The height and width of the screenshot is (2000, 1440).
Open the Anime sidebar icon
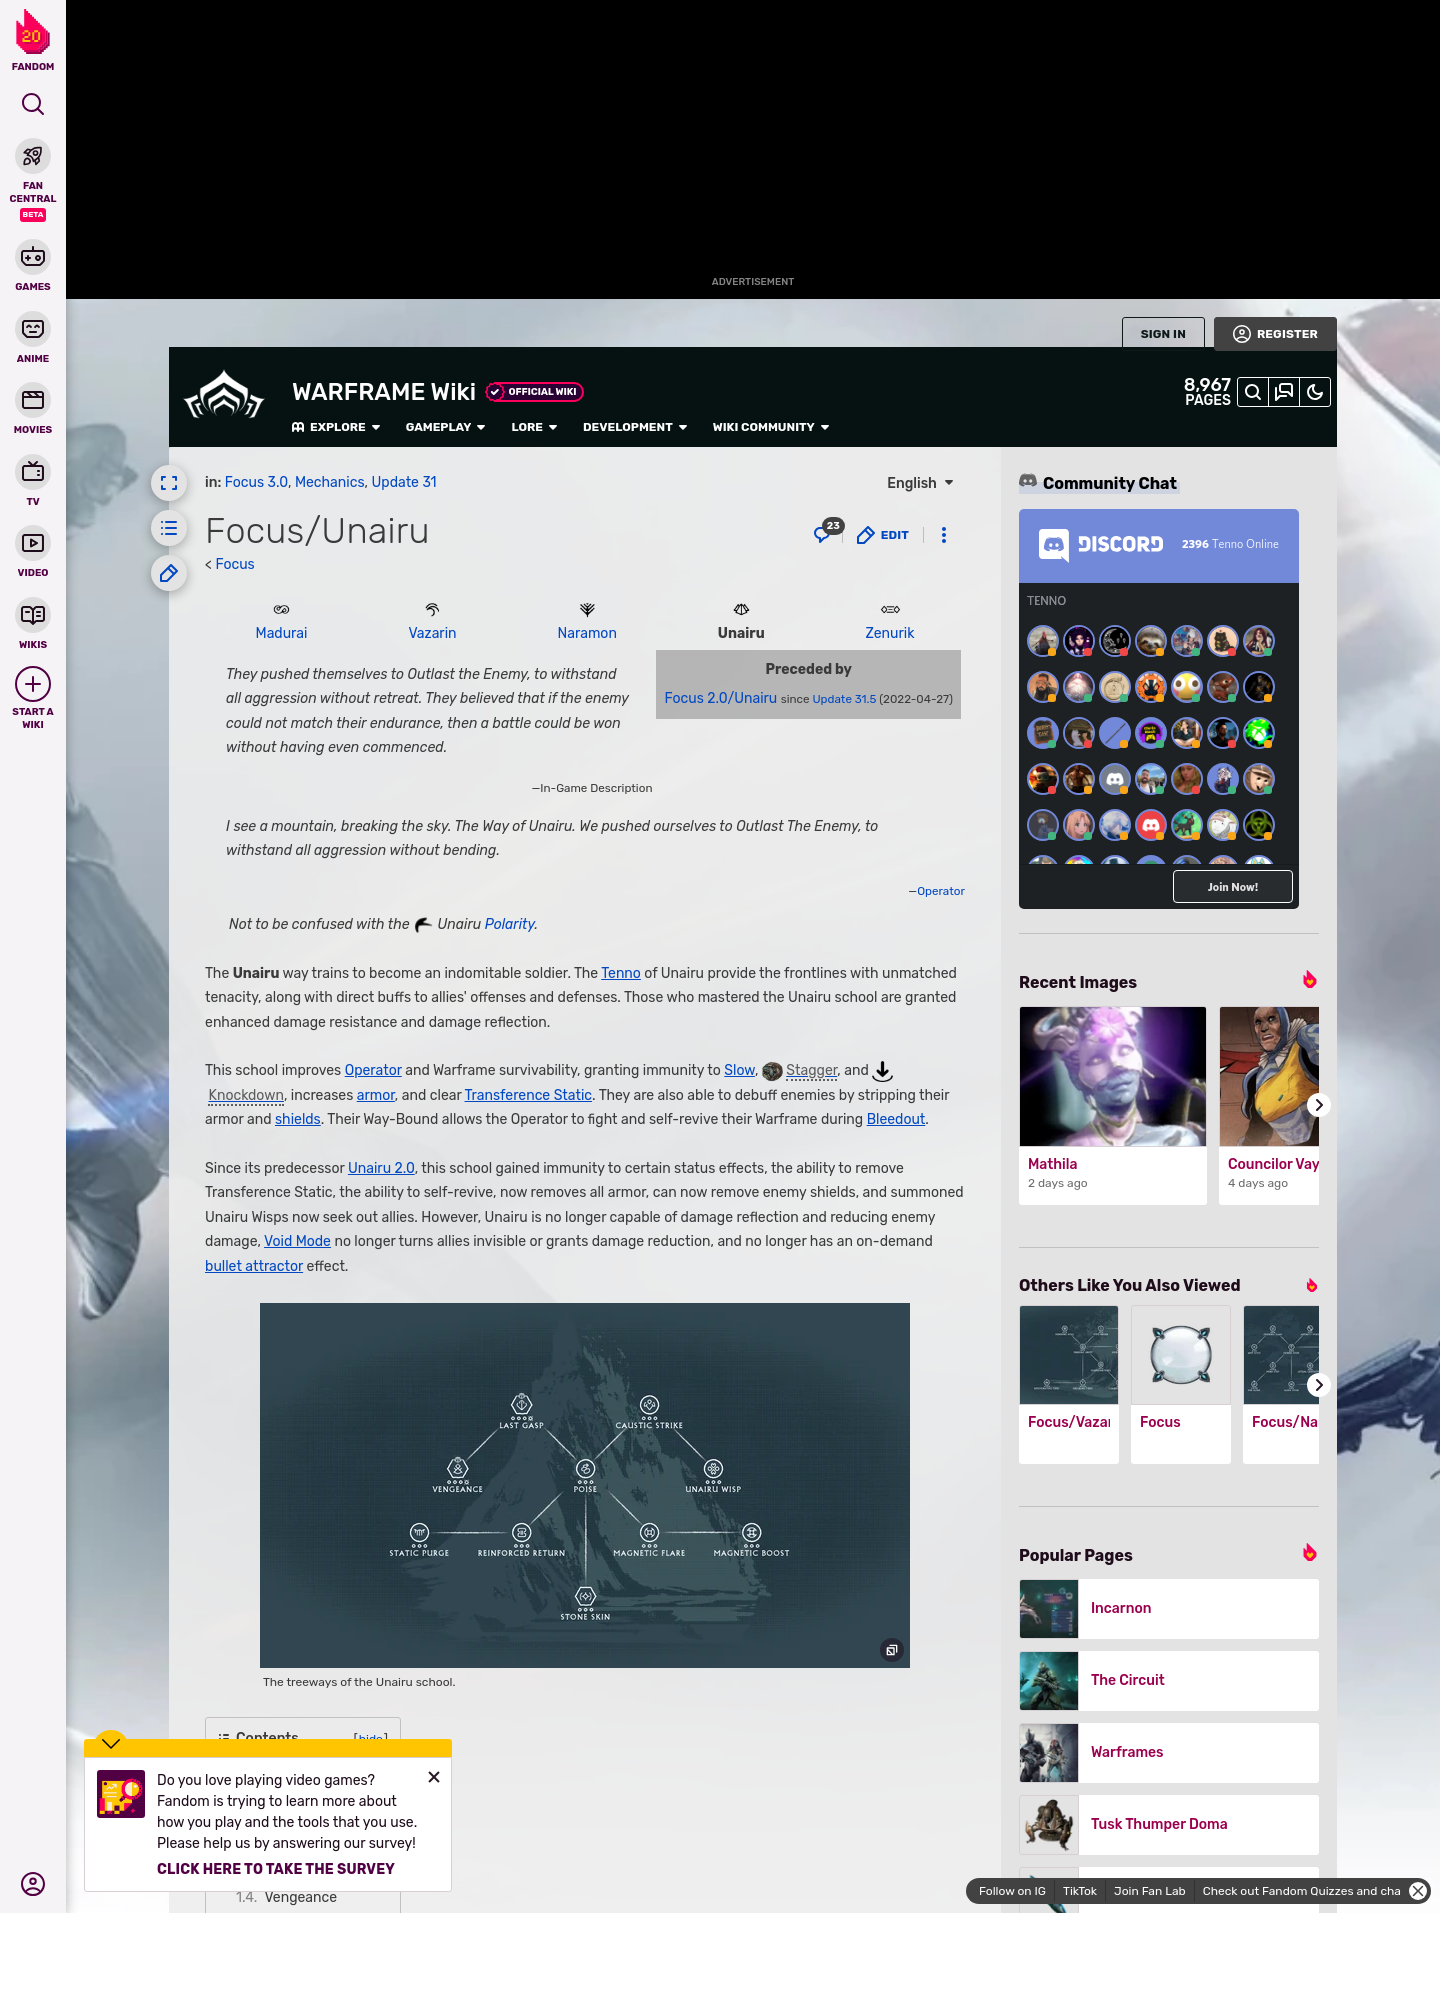click(33, 329)
